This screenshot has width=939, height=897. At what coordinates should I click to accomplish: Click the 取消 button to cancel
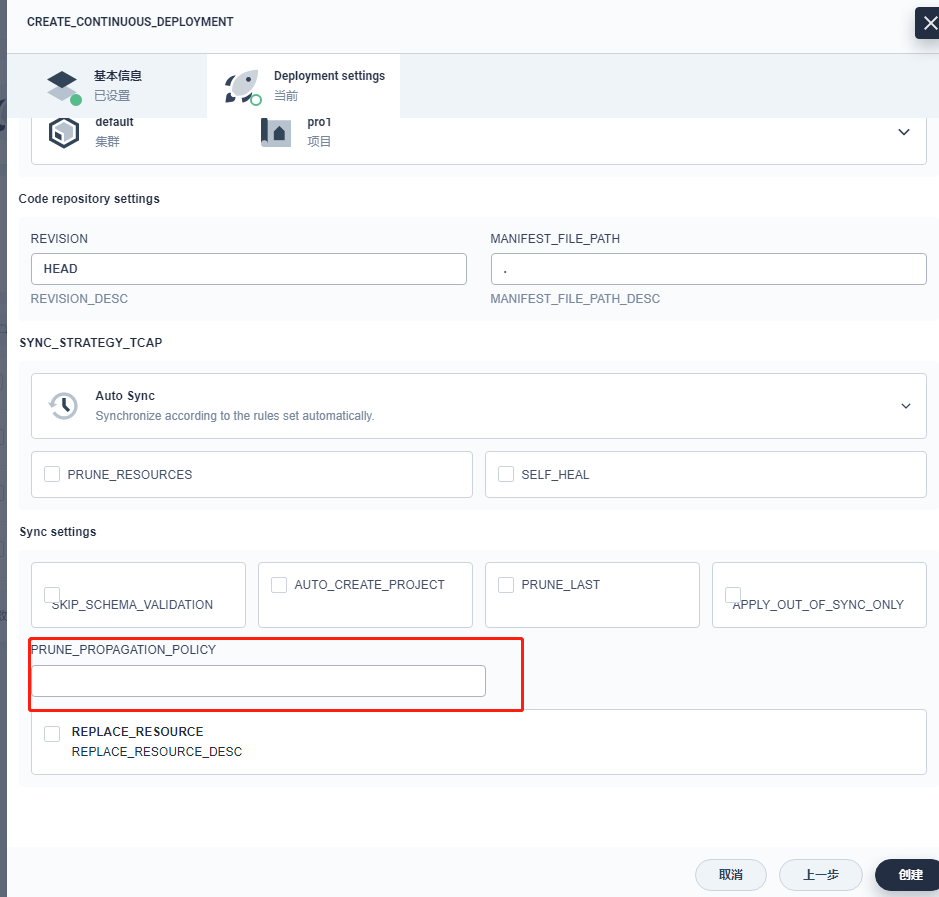coord(730,874)
